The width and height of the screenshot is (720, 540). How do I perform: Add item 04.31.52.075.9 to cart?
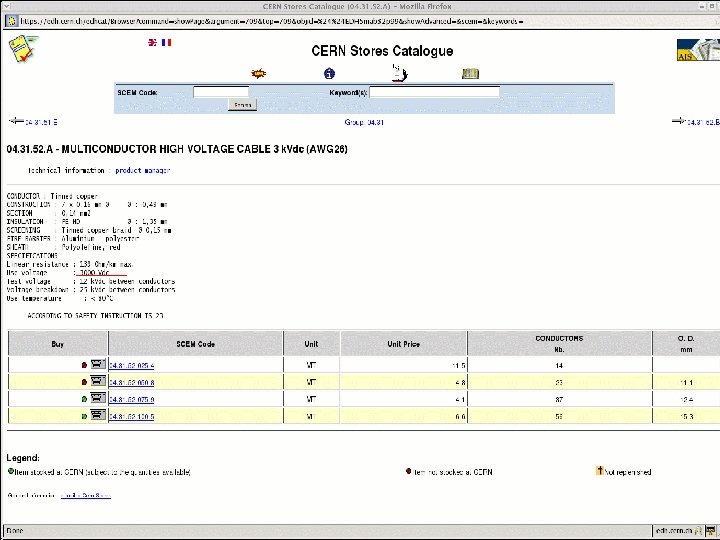point(98,398)
